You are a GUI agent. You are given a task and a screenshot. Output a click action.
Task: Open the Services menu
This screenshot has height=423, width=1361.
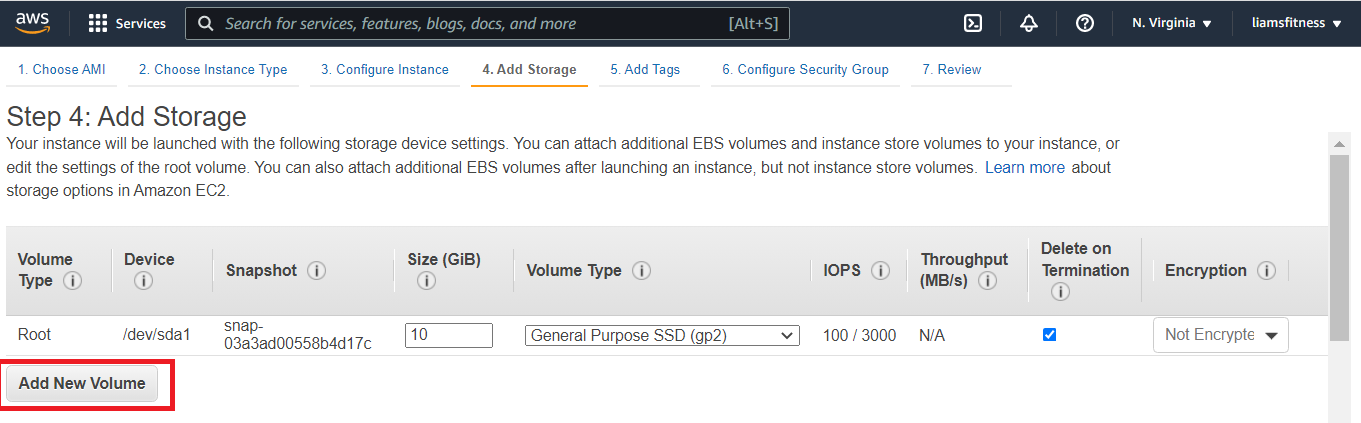coord(127,23)
